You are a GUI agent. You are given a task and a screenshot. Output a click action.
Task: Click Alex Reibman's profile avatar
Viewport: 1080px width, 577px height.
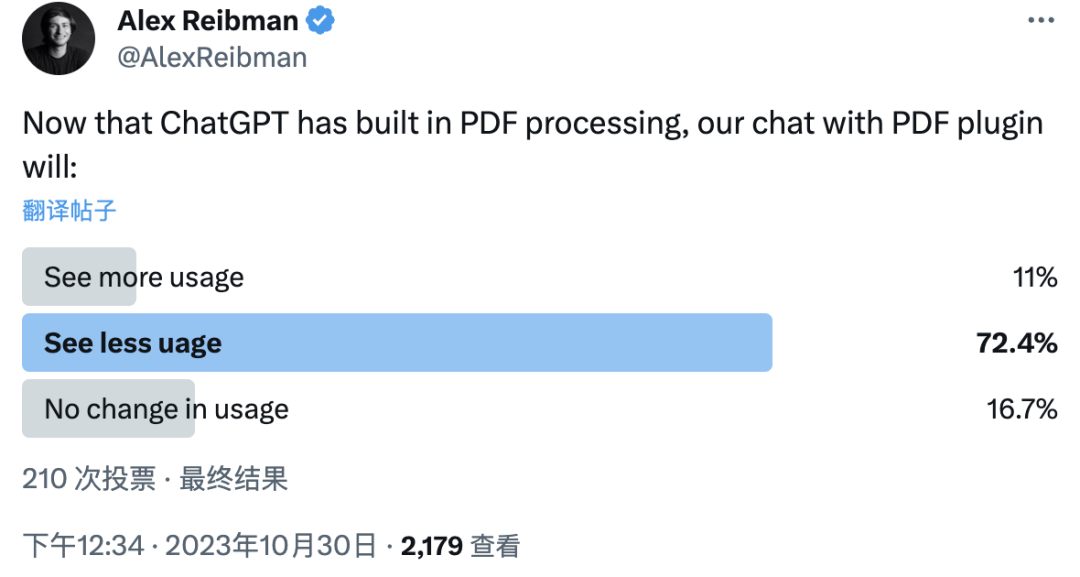click(59, 39)
